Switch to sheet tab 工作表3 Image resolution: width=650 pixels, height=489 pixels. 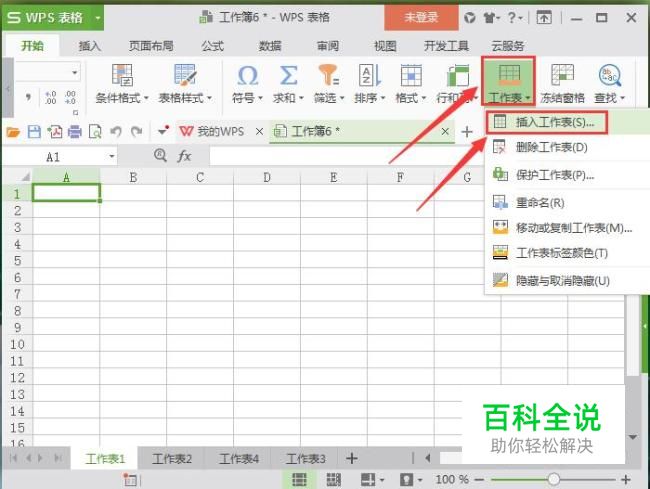click(x=306, y=459)
